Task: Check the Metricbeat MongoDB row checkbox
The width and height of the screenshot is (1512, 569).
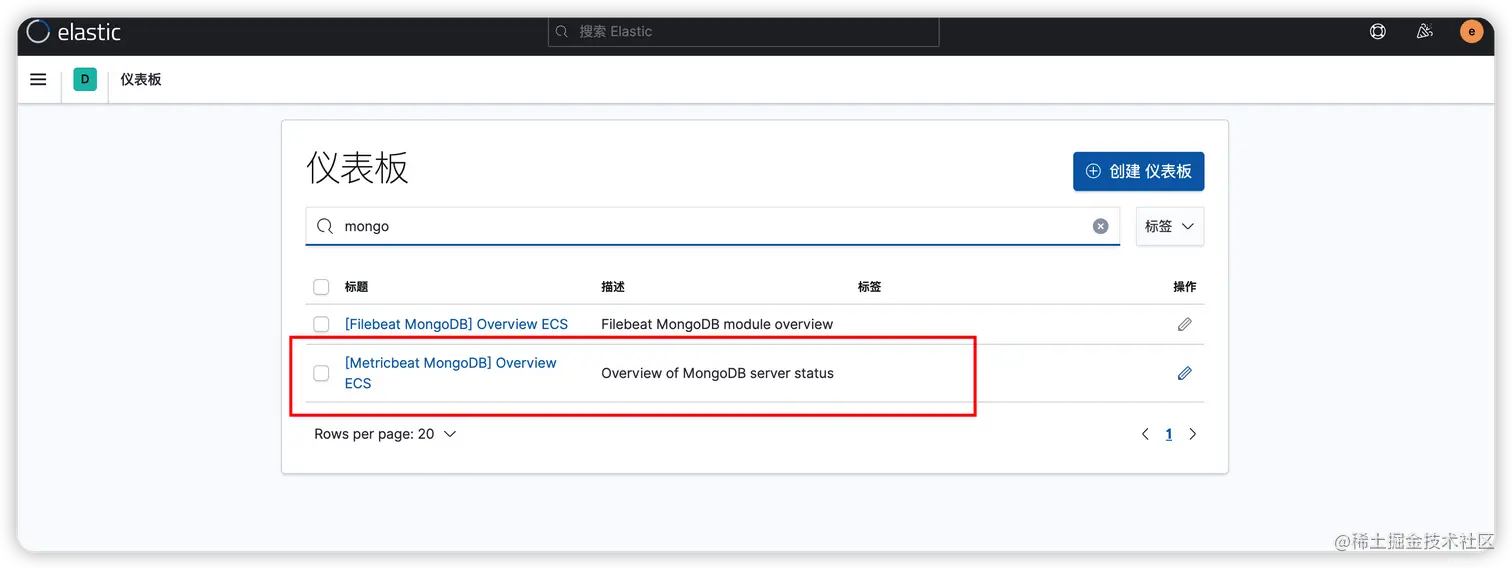Action: [321, 373]
